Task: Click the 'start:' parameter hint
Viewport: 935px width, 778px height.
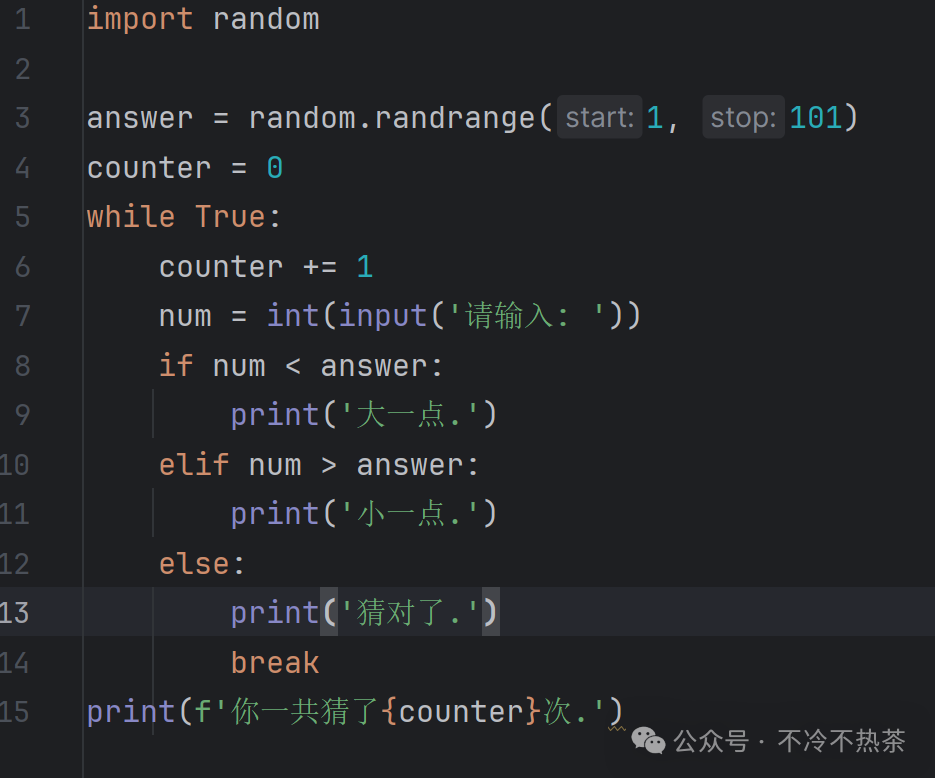Action: 599,117
